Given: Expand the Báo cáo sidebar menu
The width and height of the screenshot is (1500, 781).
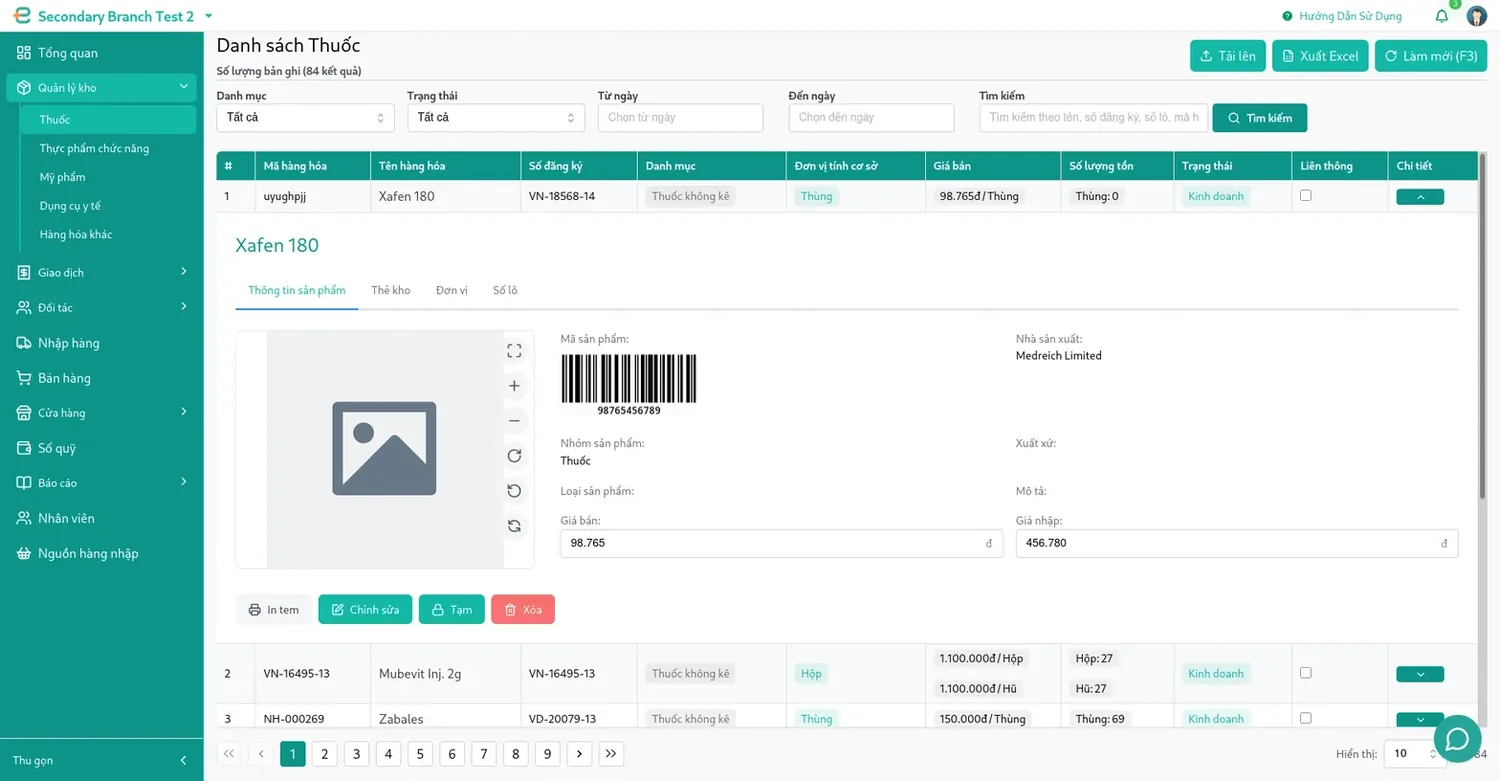Looking at the screenshot, I should 101,482.
